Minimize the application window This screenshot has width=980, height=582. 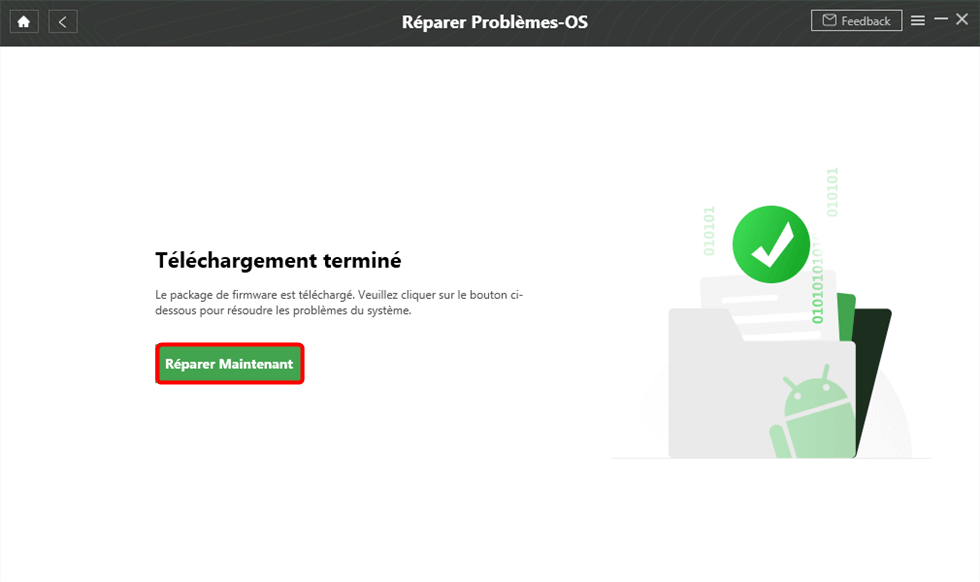click(x=941, y=19)
